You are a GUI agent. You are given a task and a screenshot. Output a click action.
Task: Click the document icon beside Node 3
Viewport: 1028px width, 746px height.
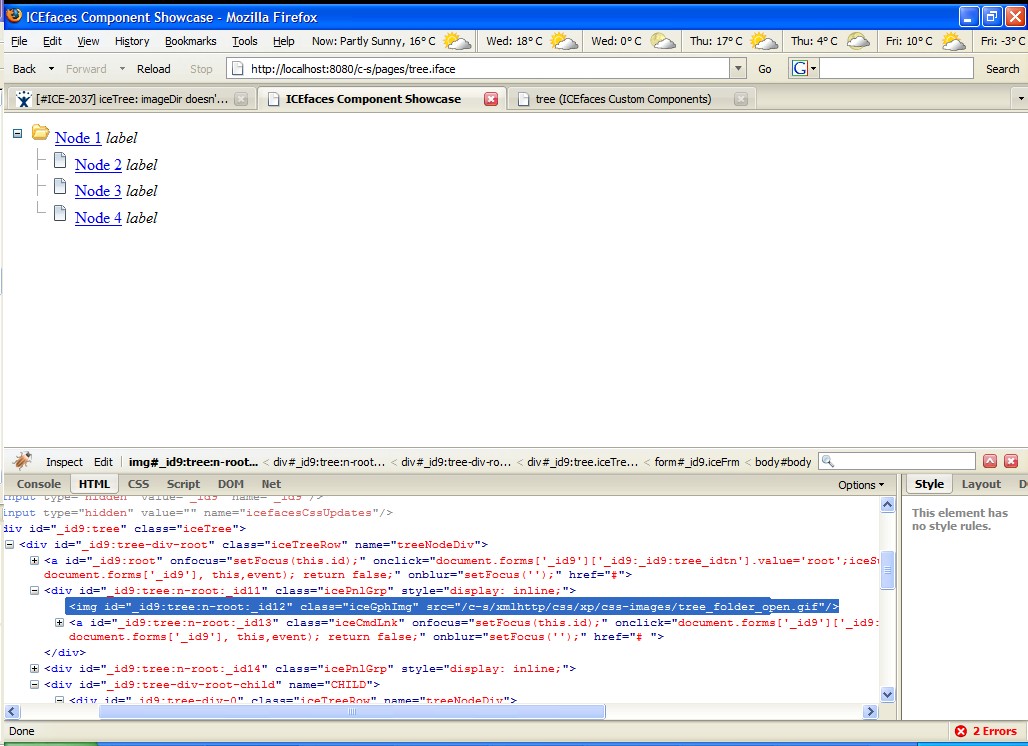point(60,187)
